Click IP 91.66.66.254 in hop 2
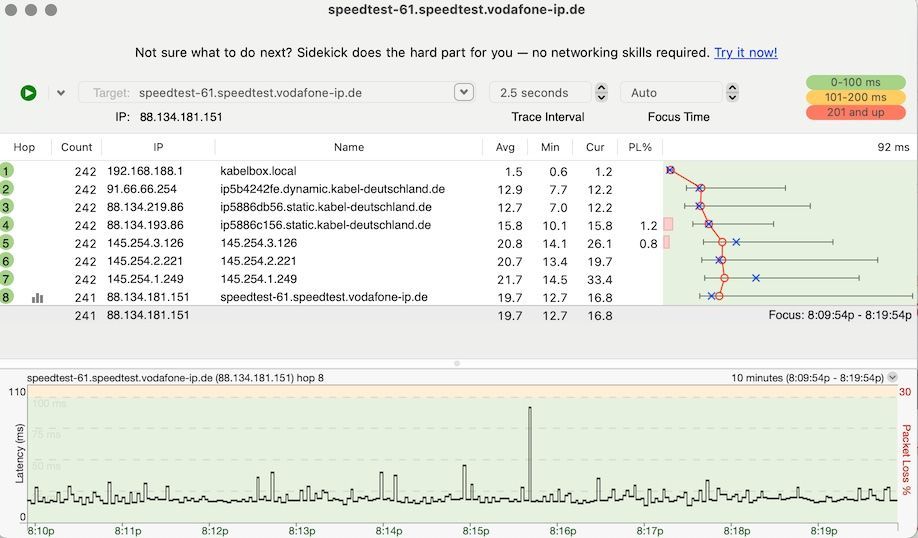The width and height of the screenshot is (918, 538). pos(142,189)
